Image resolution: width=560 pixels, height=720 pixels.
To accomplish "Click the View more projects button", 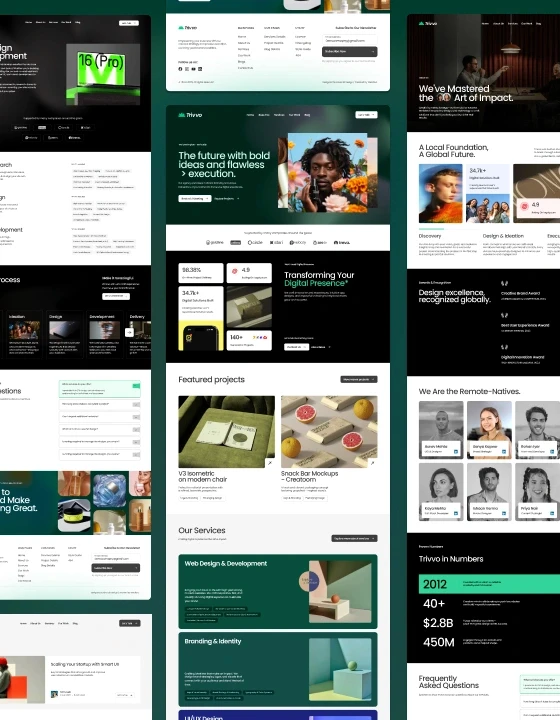I will 359,379.
